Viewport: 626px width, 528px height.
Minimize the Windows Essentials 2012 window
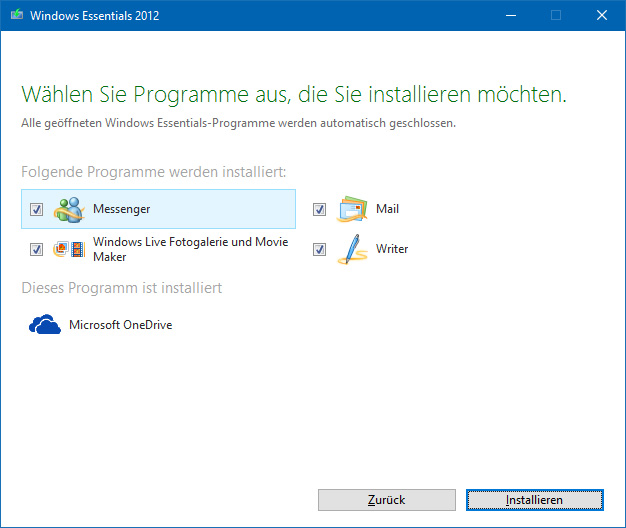(x=511, y=15)
